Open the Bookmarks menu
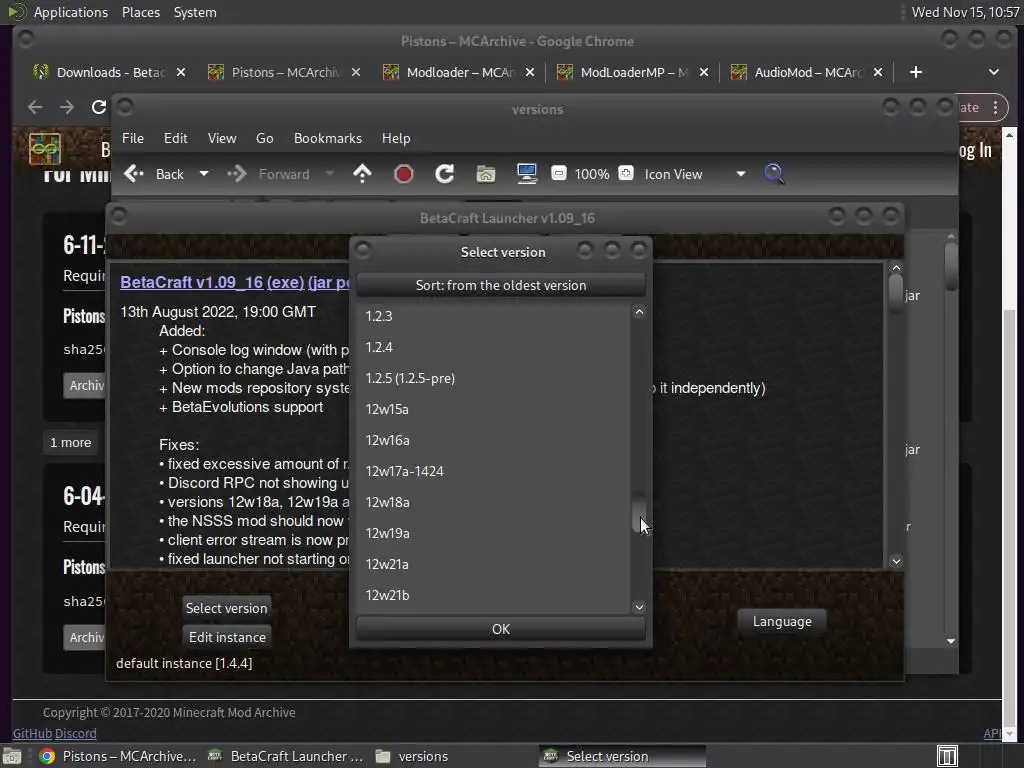The image size is (1024, 768). [328, 138]
